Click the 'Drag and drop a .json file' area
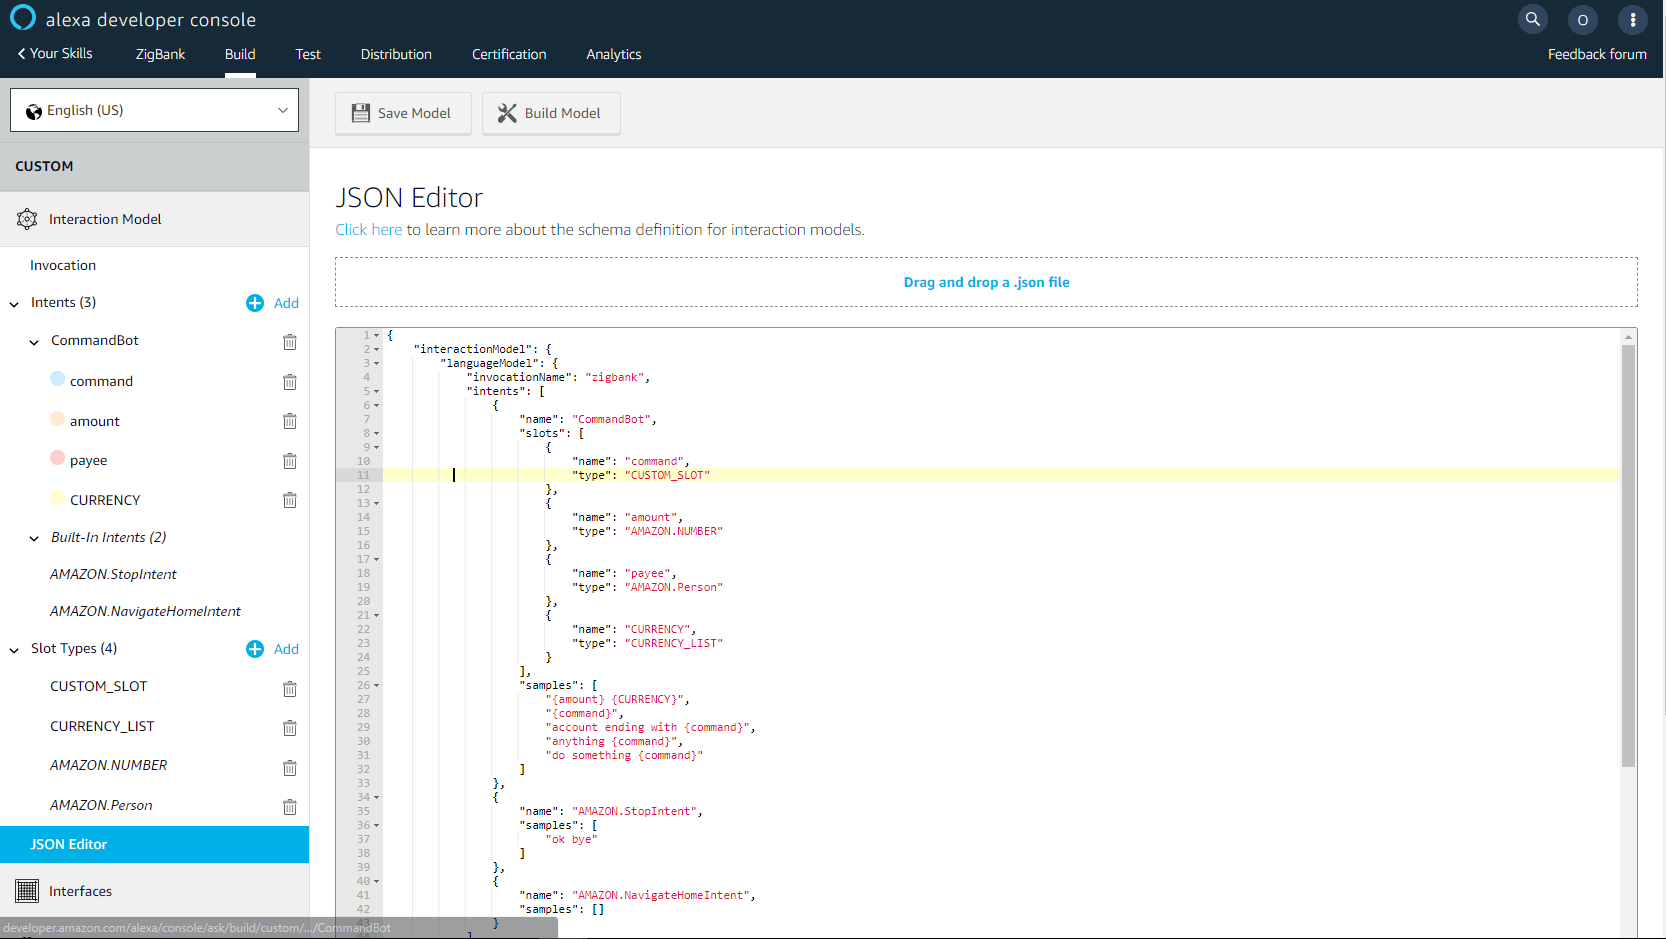 pos(986,282)
